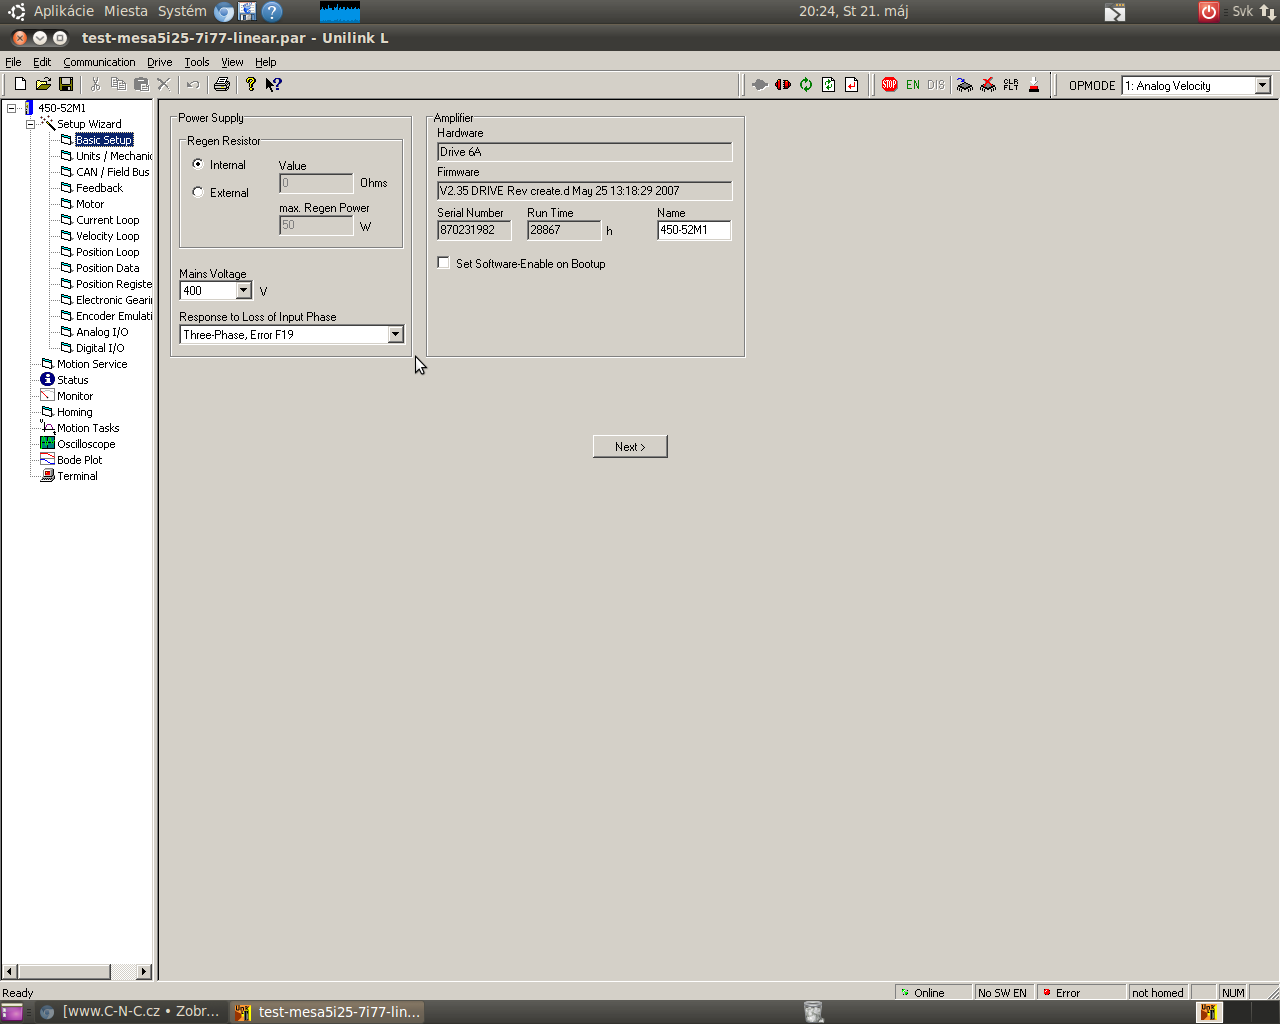Enable Set Software-Enable on Bootup checkbox

pyautogui.click(x=444, y=263)
